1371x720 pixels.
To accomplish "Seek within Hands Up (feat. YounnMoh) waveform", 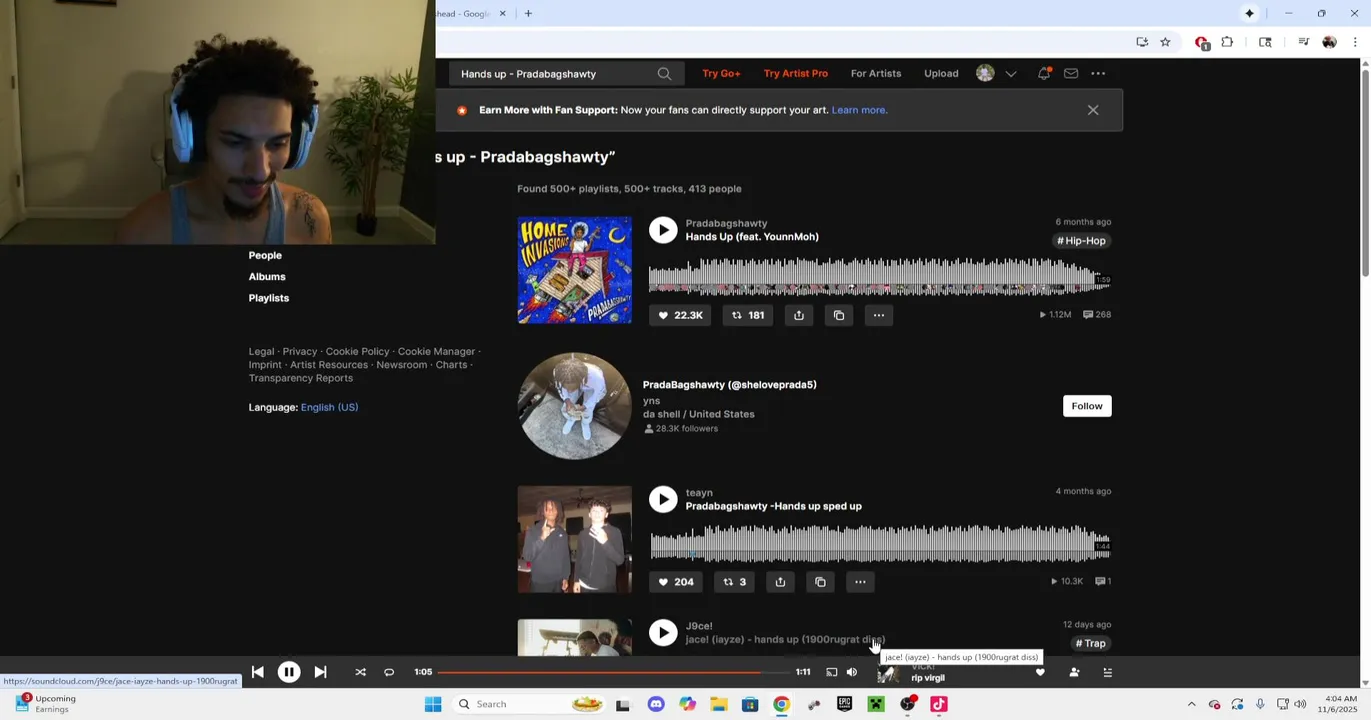I will [x=879, y=277].
